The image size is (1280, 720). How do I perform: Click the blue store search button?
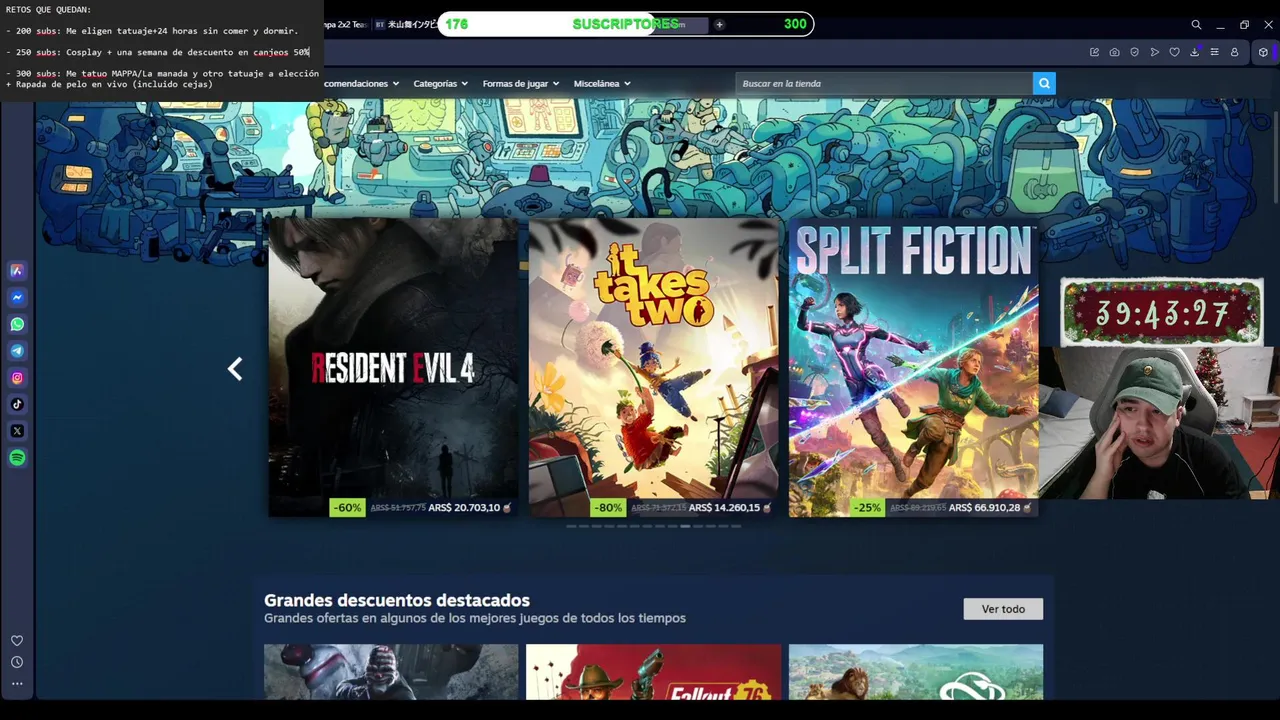(1044, 83)
